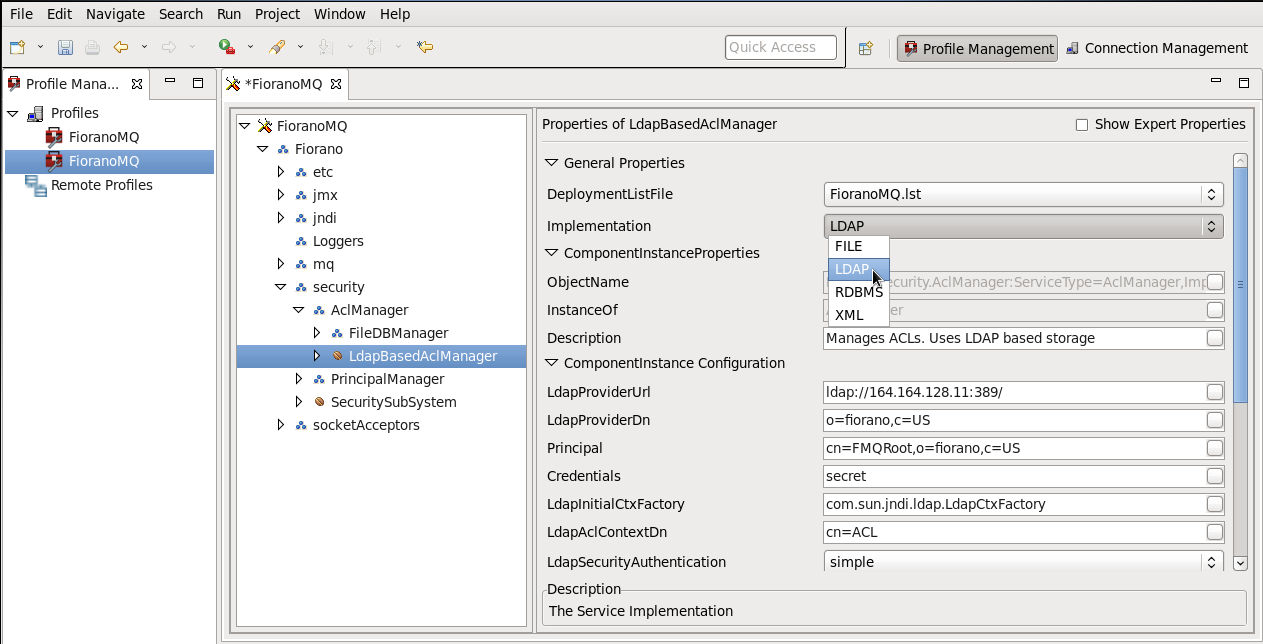Click the Forward arrow toolbar icon
This screenshot has height=644, width=1263.
point(169,47)
